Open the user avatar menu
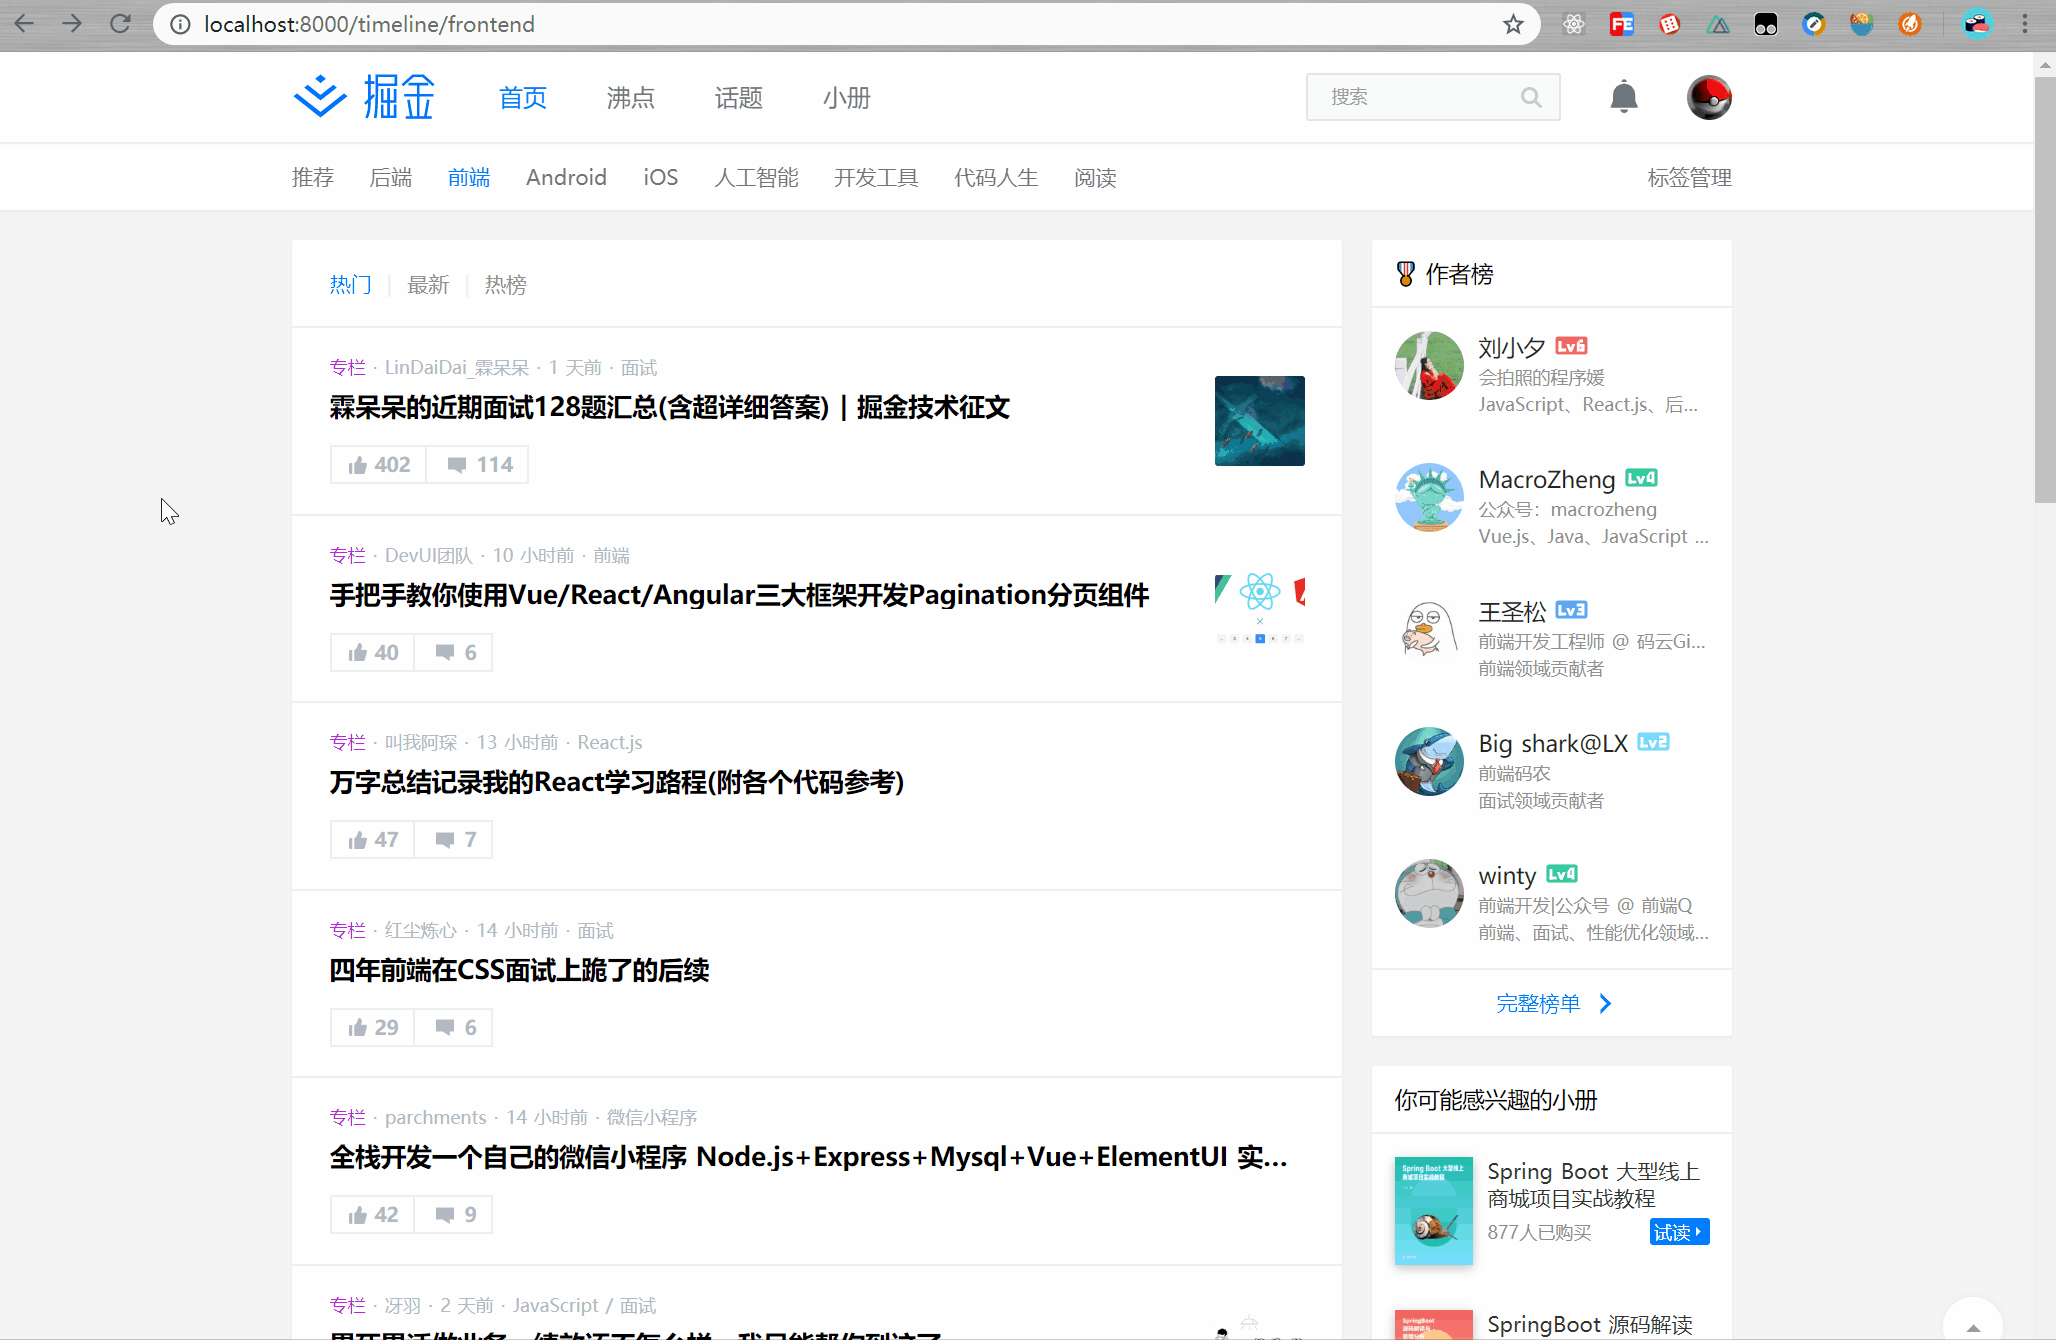Image resolution: width=2056 pixels, height=1340 pixels. [1709, 97]
